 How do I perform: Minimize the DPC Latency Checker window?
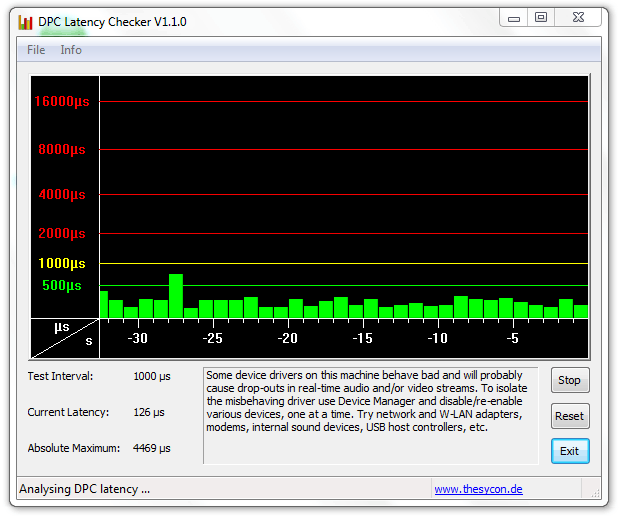[514, 18]
